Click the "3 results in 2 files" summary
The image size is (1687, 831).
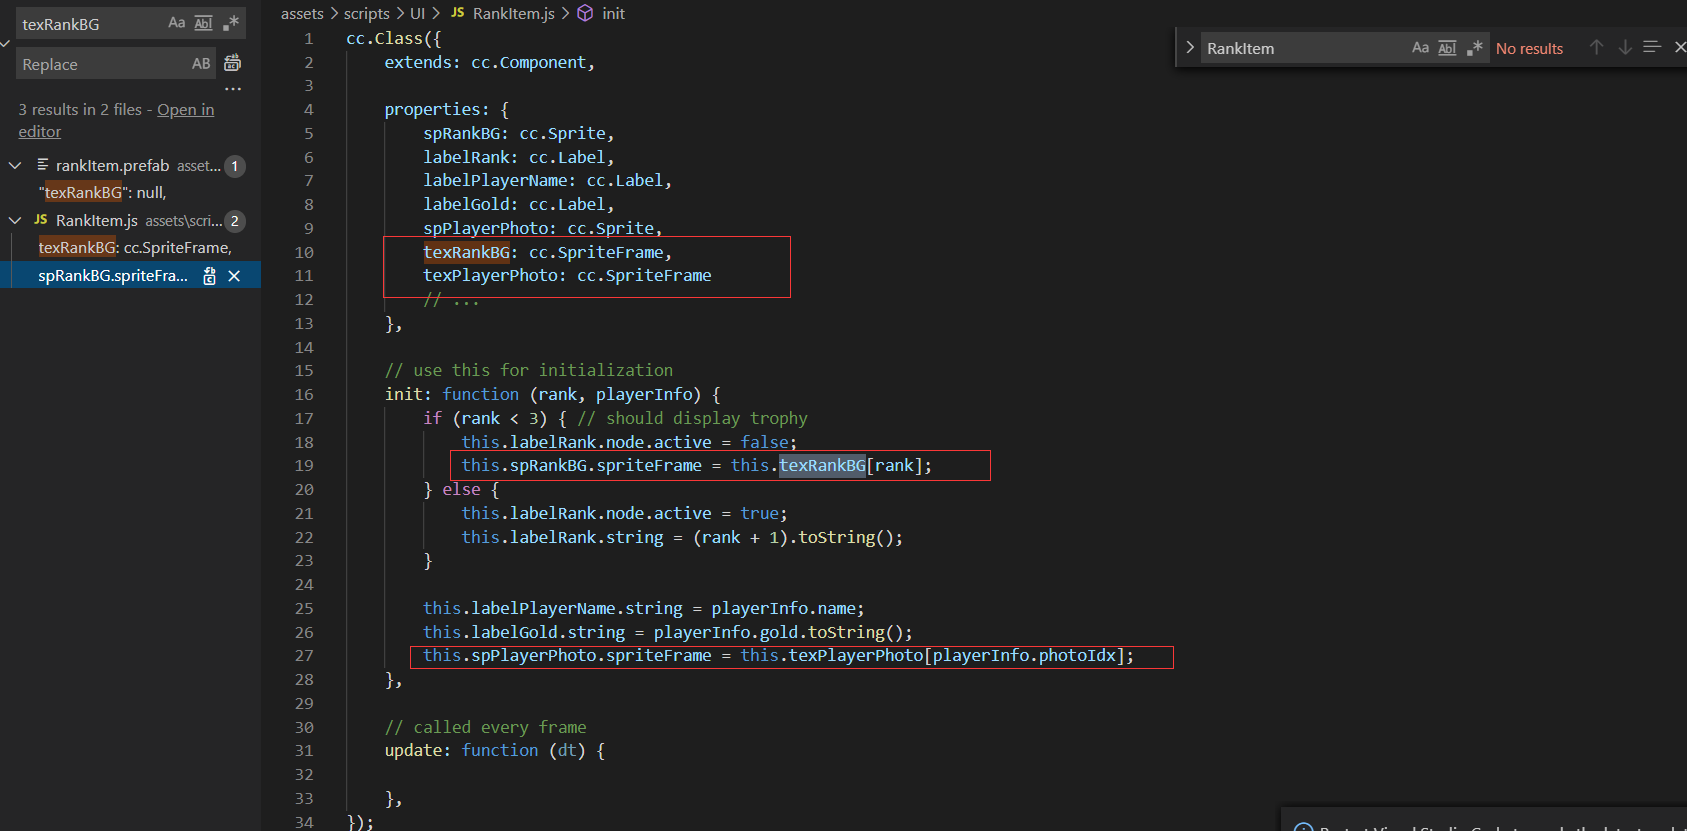[80, 110]
